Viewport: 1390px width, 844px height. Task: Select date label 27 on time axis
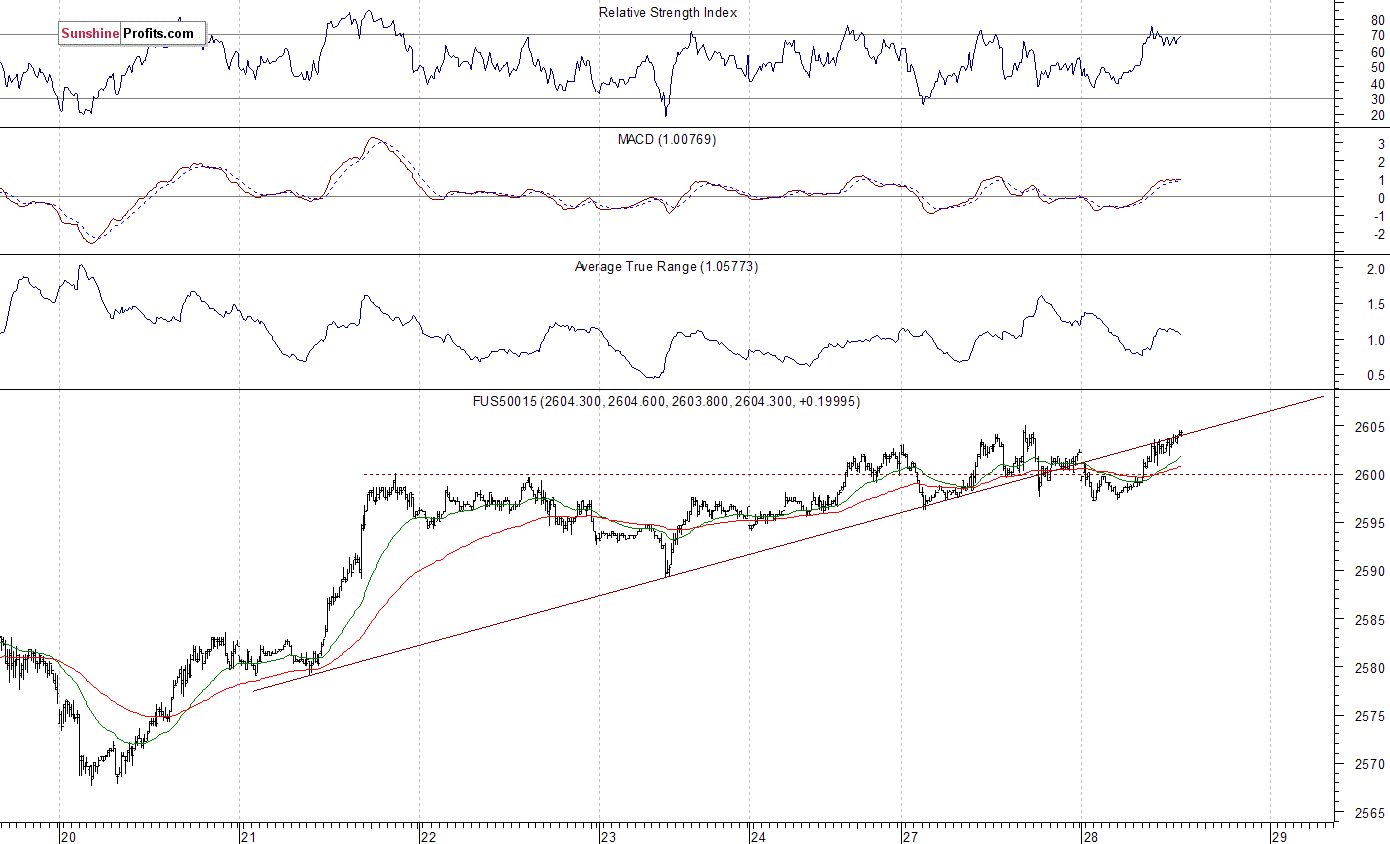[910, 836]
